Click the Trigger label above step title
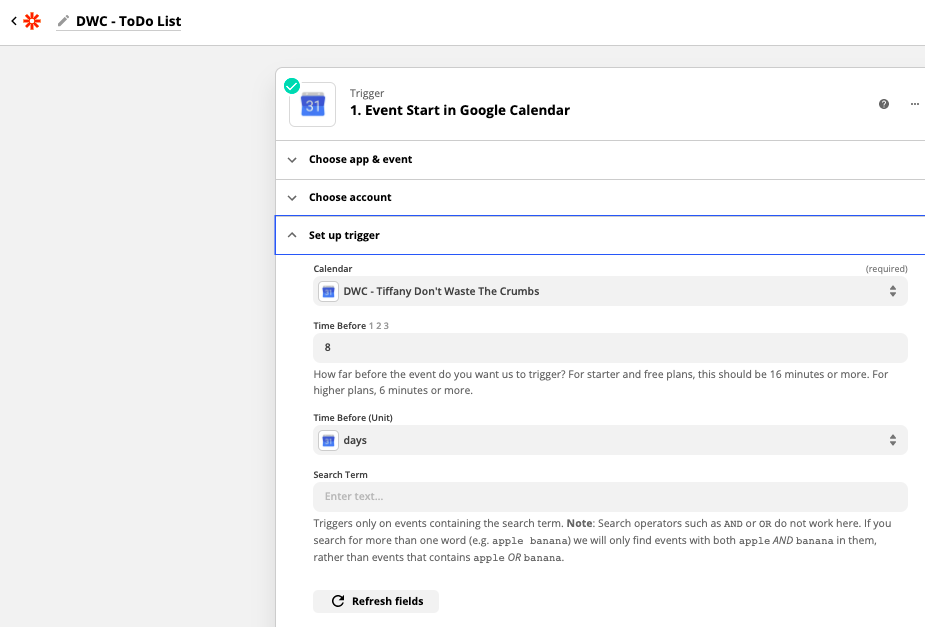 click(367, 93)
